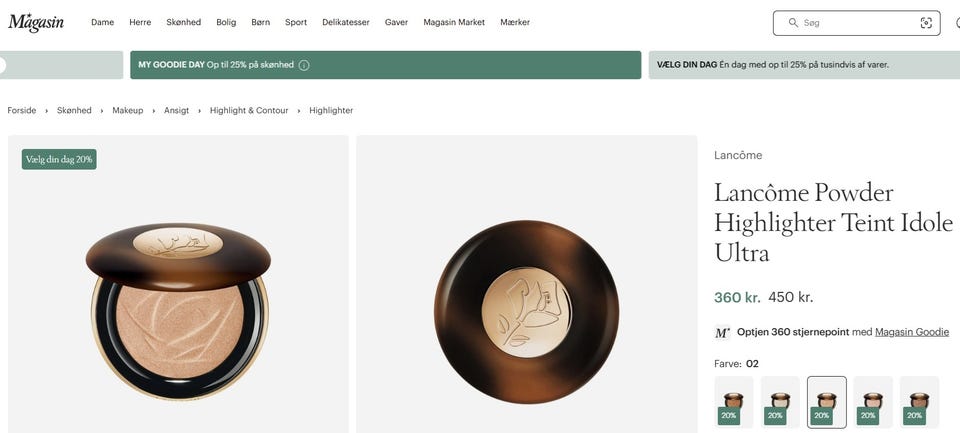
Task: Pick the fifth colour swatch
Action: pos(919,401)
